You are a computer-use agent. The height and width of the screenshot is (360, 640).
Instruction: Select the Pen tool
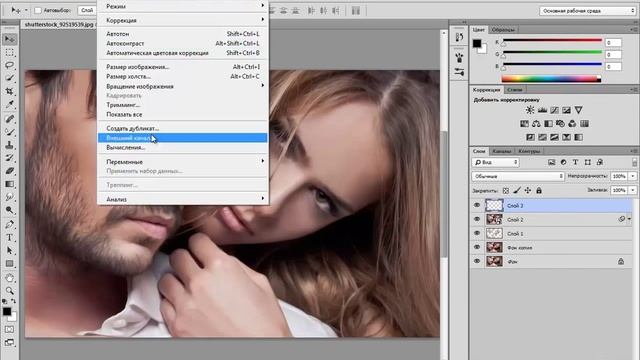9,224
